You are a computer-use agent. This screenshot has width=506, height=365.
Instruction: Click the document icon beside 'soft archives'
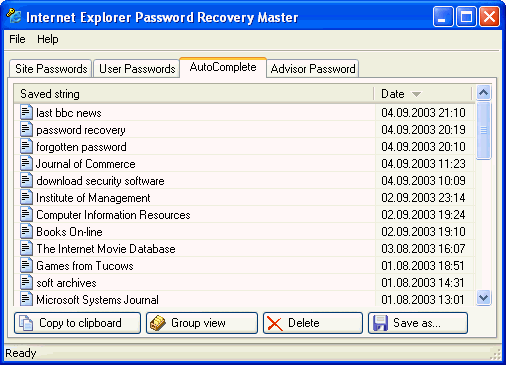[26, 282]
